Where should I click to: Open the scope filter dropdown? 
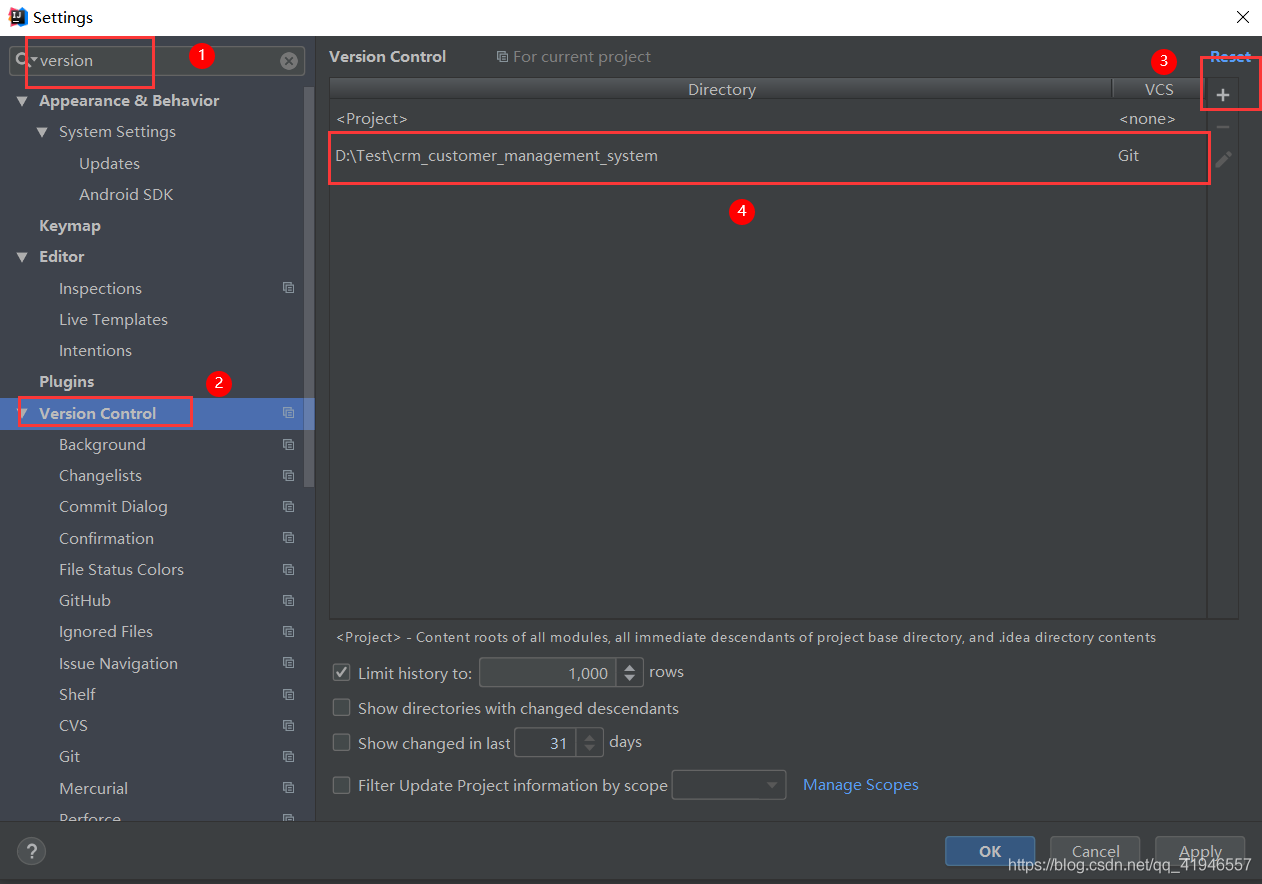point(729,785)
